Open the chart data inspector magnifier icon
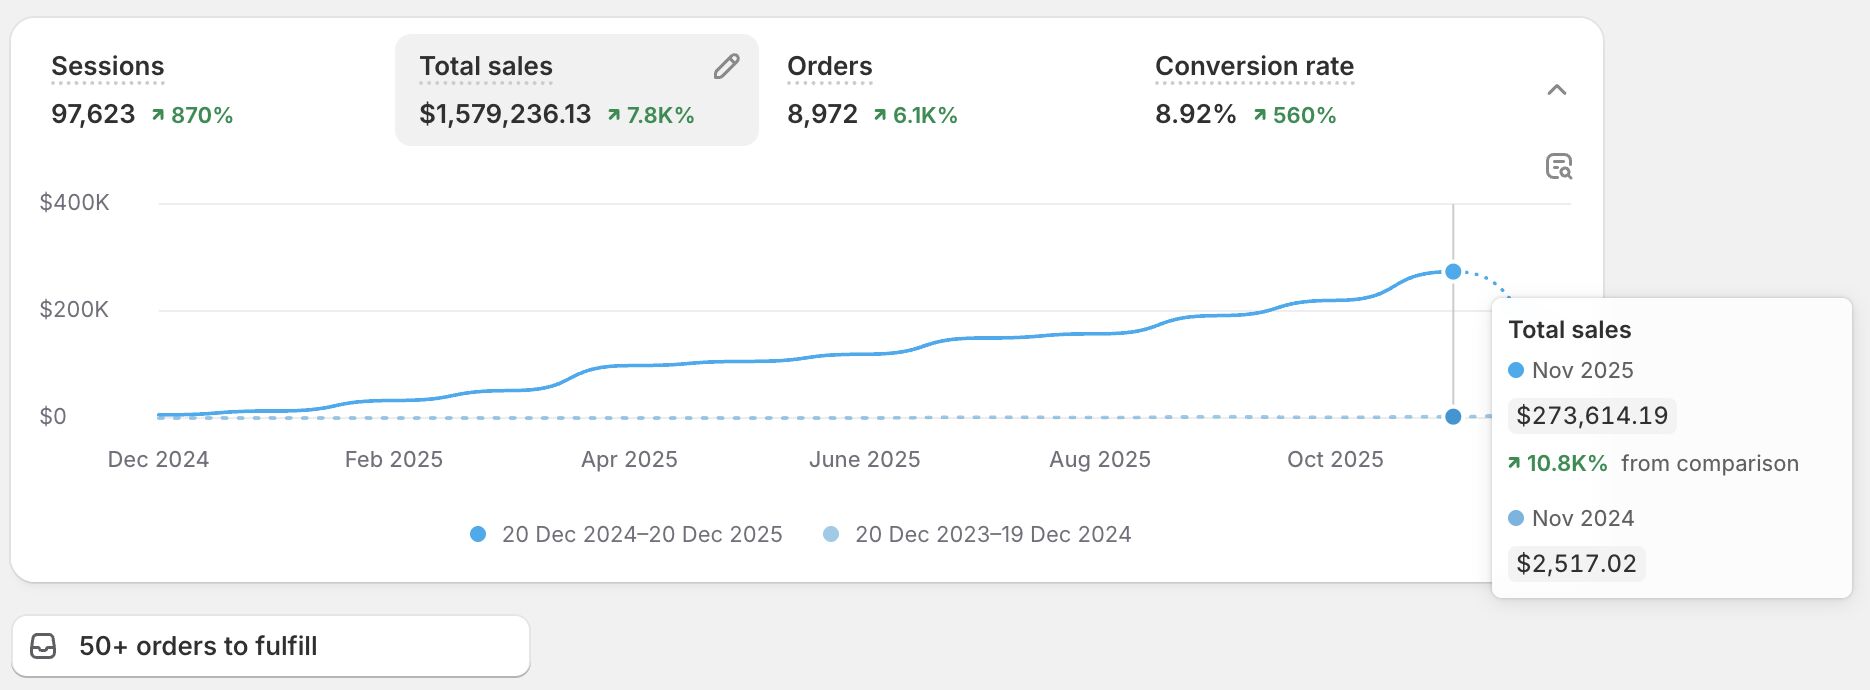Viewport: 1870px width, 690px height. tap(1561, 168)
